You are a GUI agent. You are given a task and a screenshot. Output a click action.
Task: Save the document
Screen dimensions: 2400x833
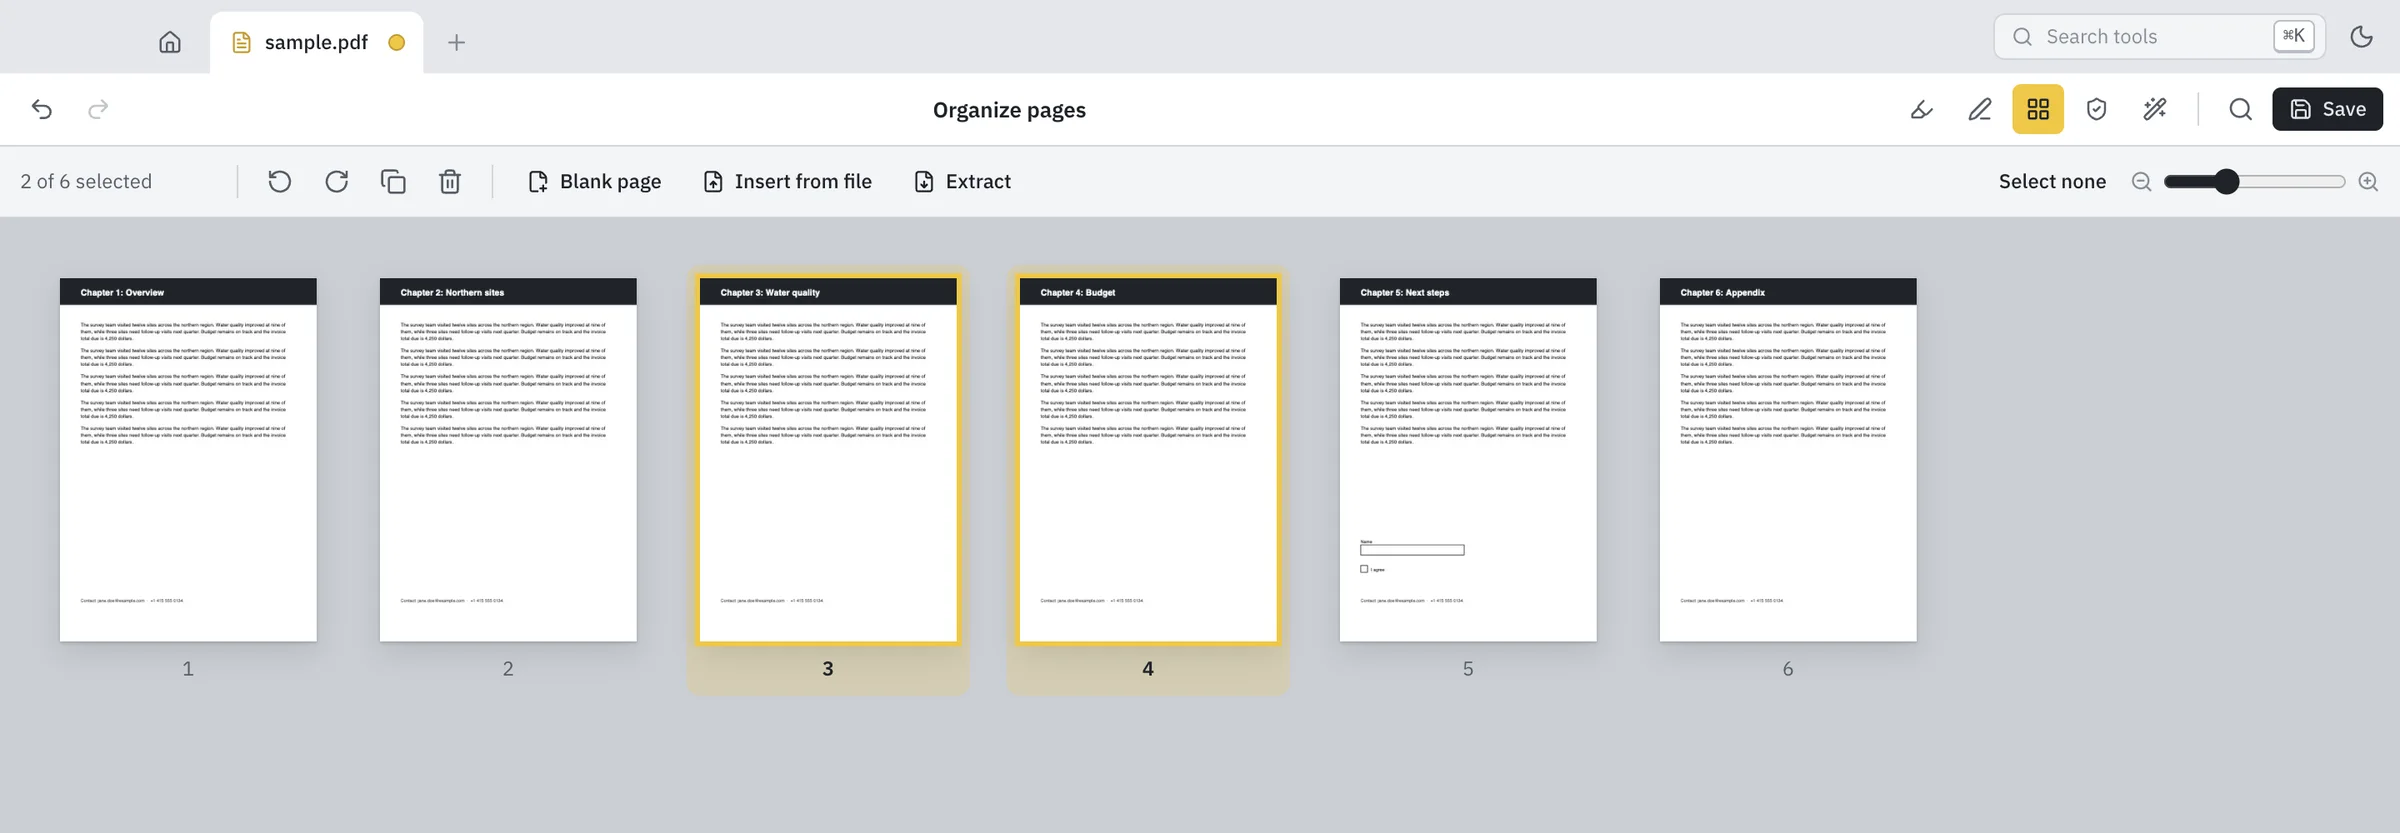2327,109
